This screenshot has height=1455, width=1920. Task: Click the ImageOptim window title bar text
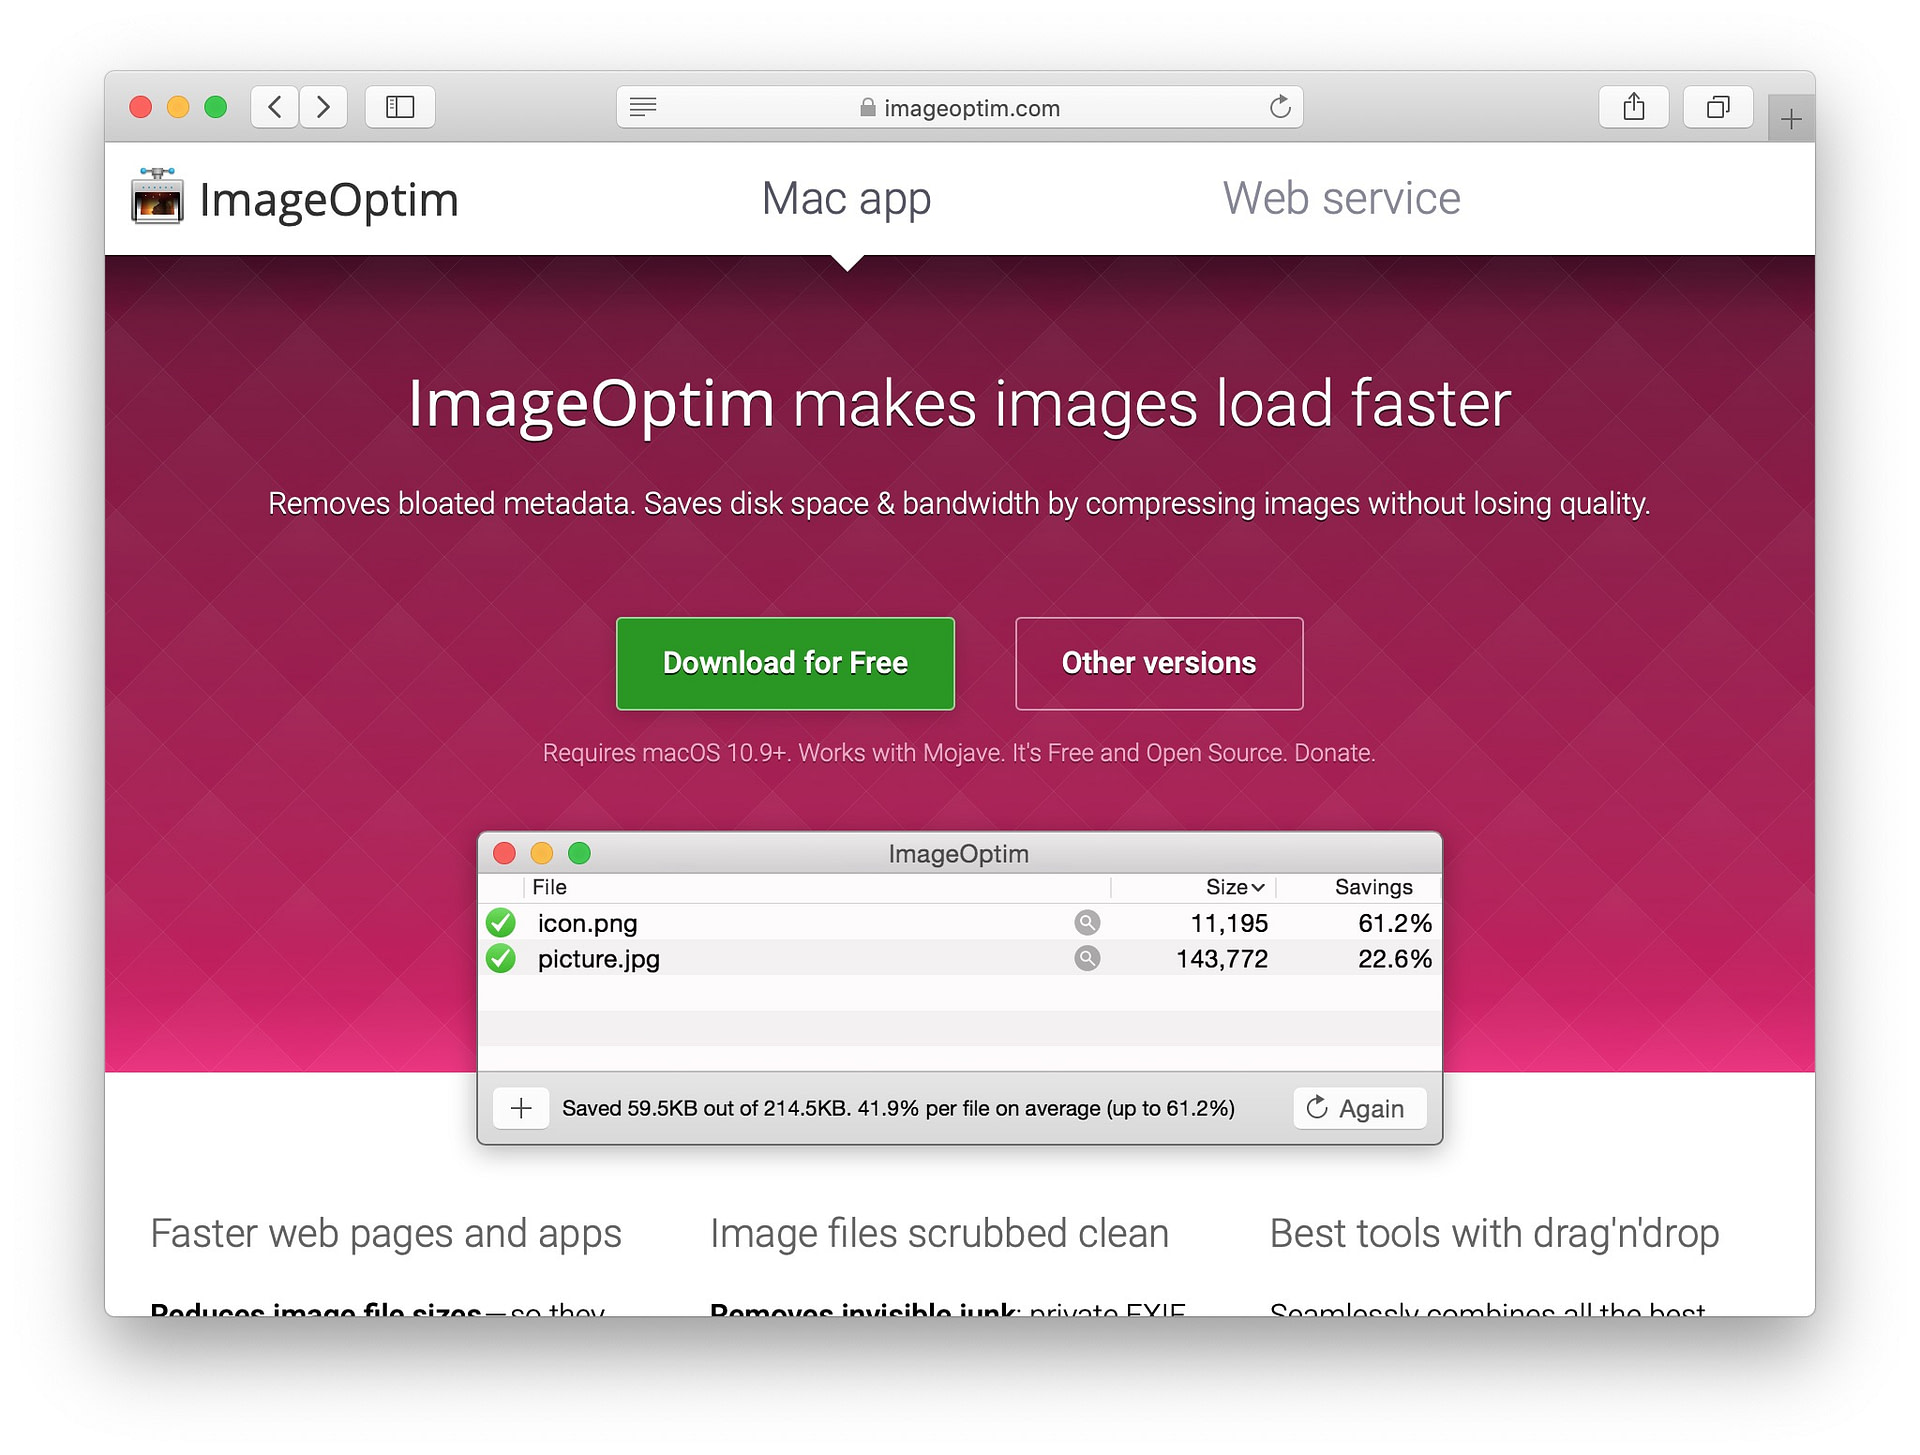pos(959,854)
